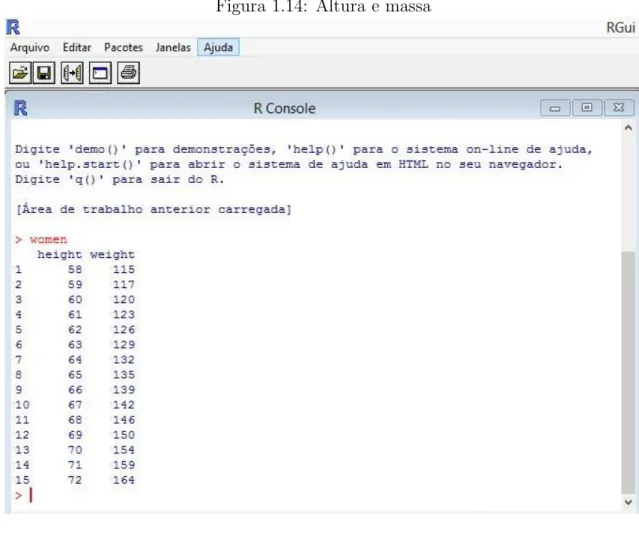
Task: Click height value 58
Action: (75, 269)
